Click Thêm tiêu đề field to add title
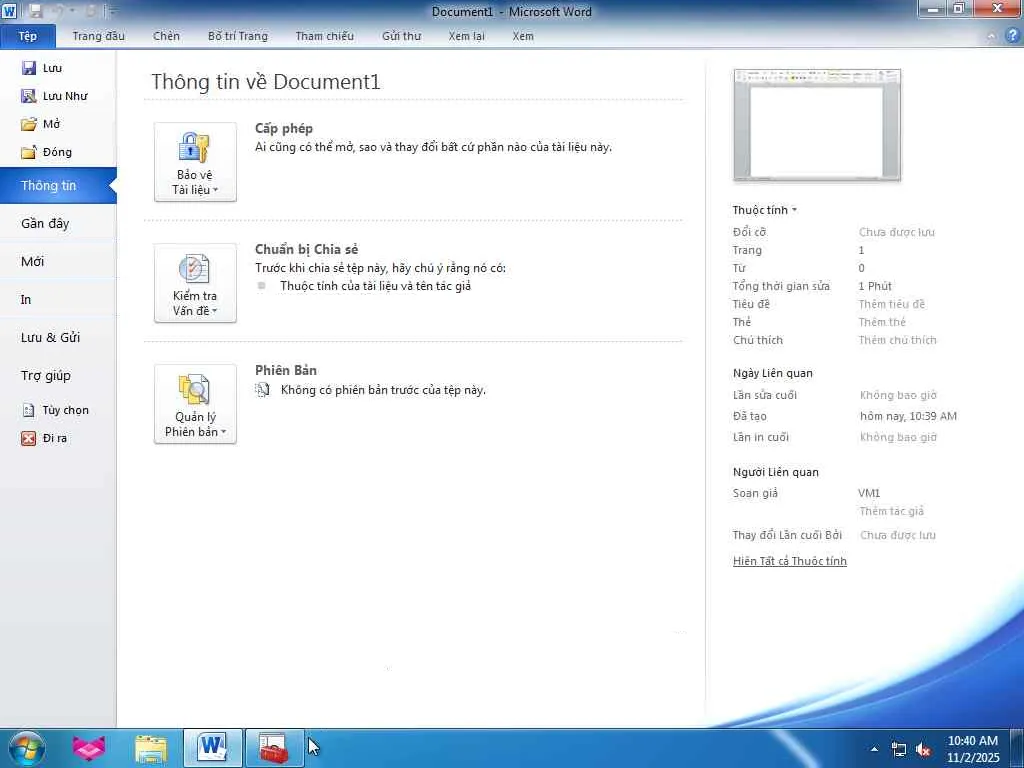Viewport: 1024px width, 768px height. [x=891, y=304]
